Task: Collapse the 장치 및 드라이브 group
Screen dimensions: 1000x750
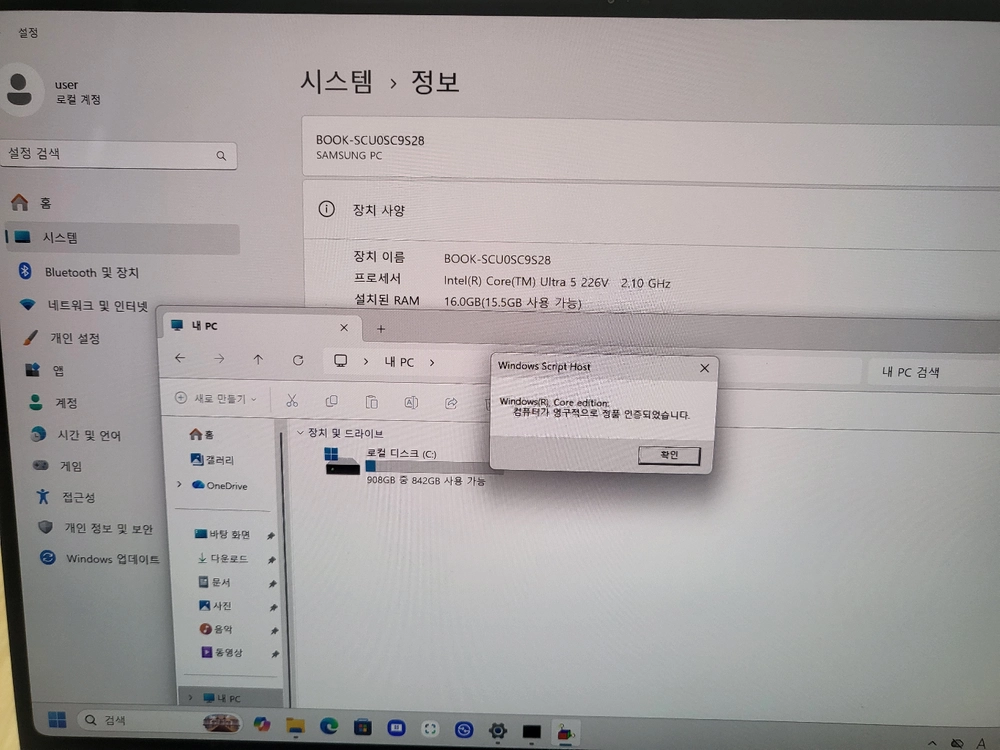Action: [300, 432]
